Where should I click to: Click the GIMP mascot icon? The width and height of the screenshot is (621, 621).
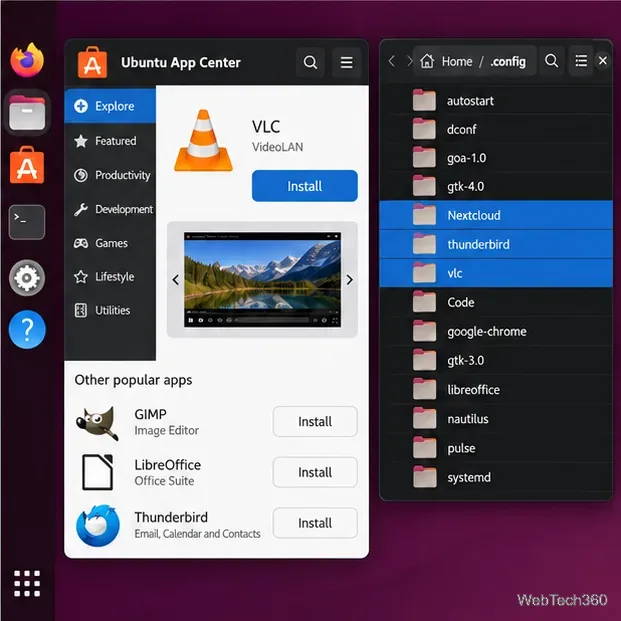97,422
